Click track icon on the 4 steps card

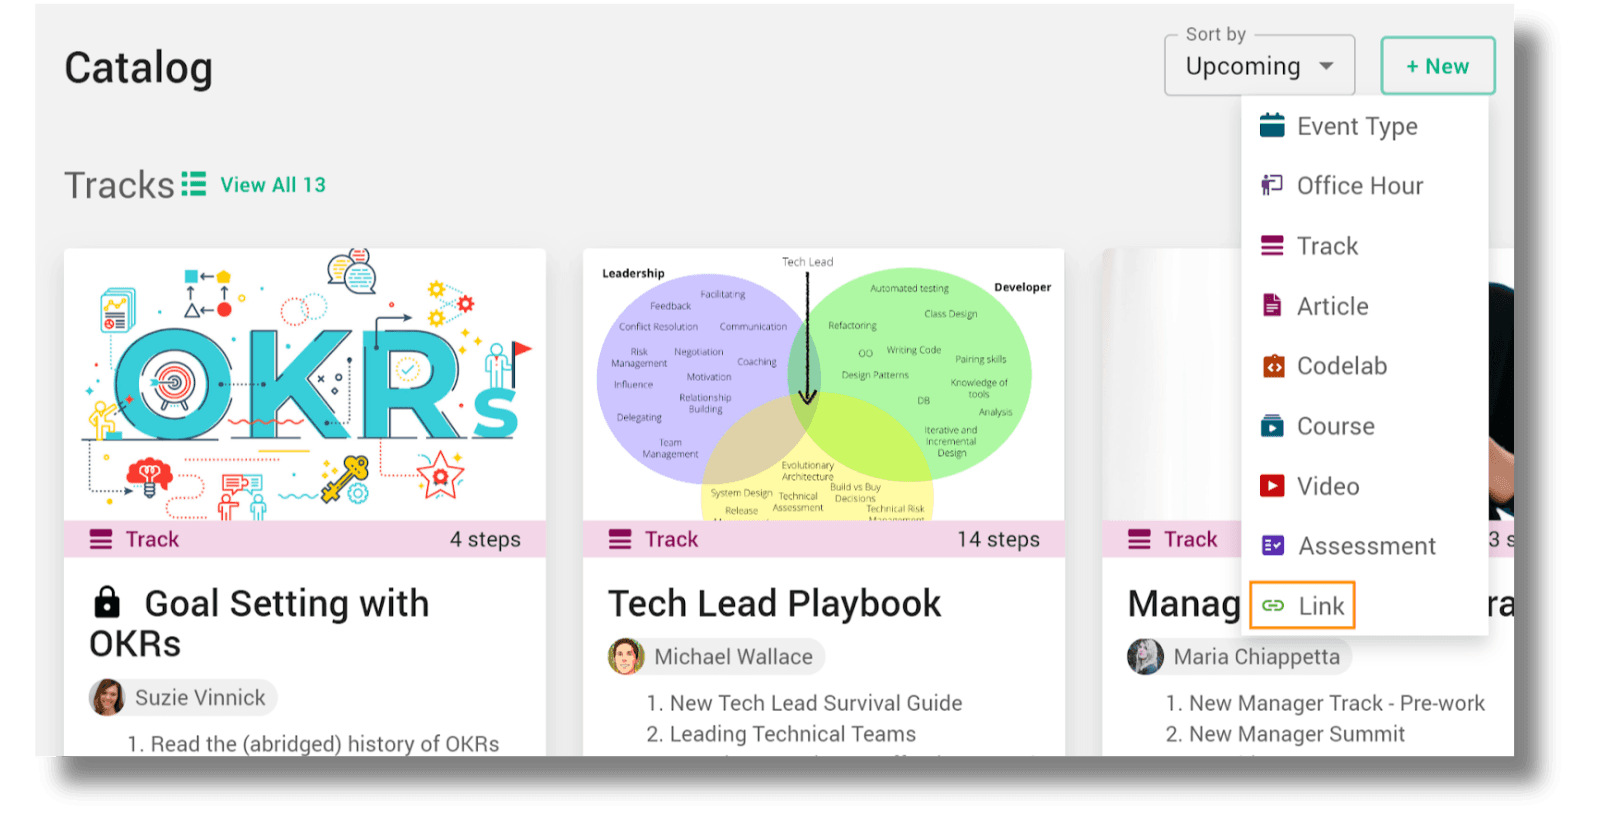101,539
